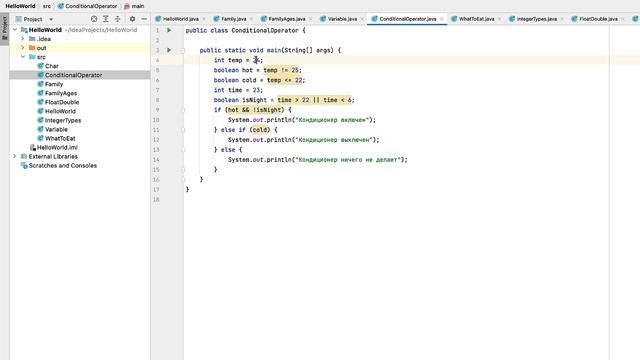640x360 pixels.
Task: Click the 'if (hot && !isNight)' line
Action: [253, 110]
